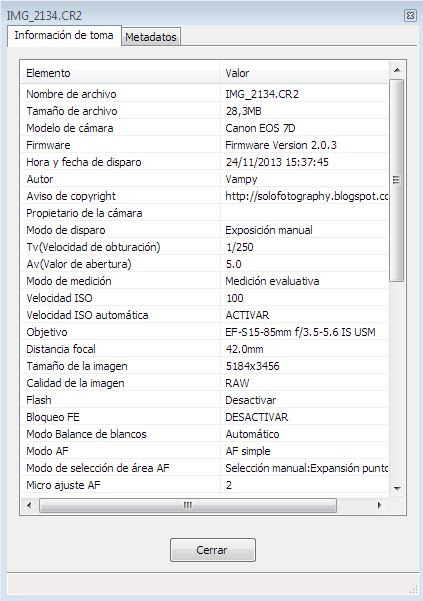Select the Velocidad ISO automática row

[x=205, y=315]
